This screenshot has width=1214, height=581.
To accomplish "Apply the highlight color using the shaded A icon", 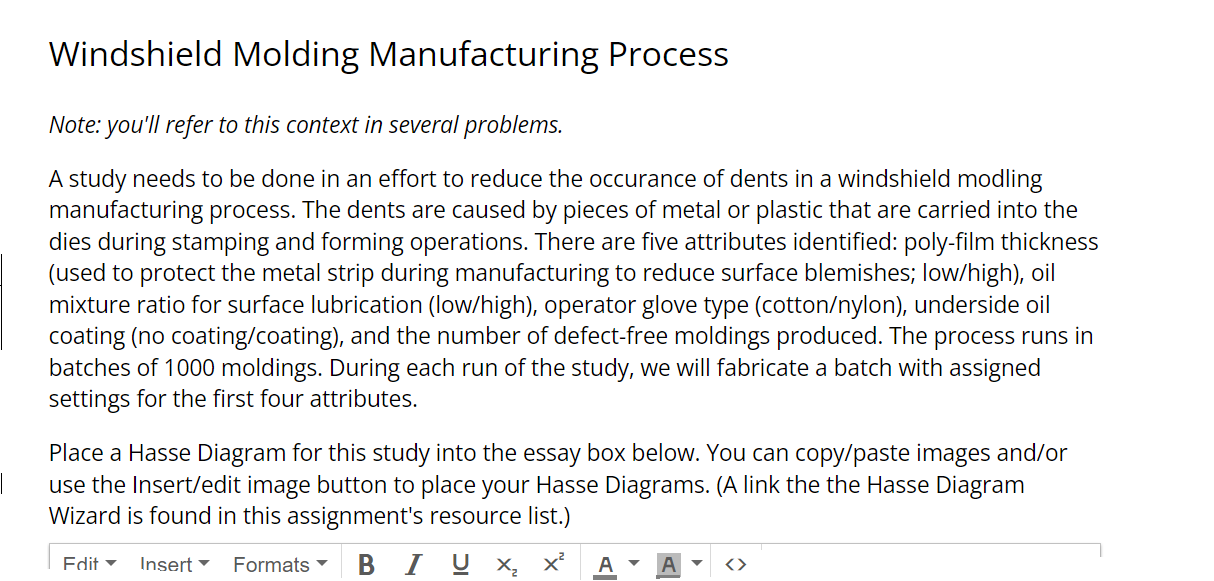I will tap(667, 562).
